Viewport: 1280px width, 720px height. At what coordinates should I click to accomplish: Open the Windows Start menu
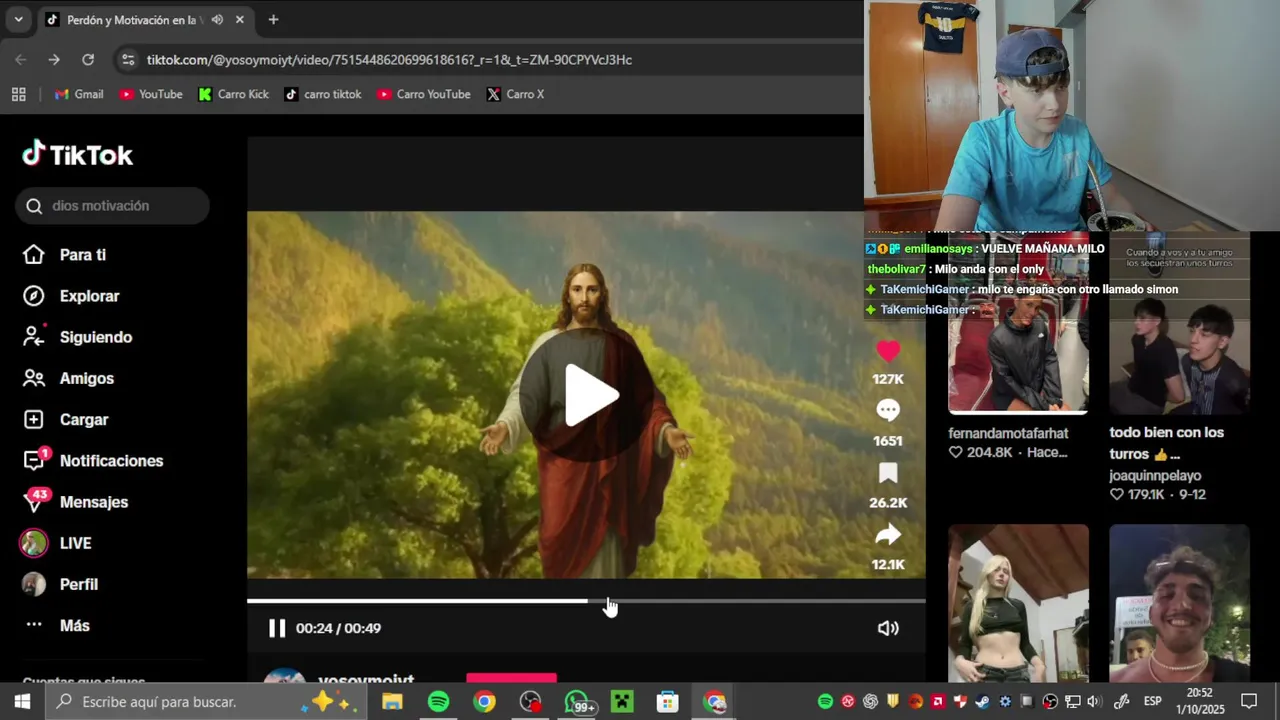pyautogui.click(x=22, y=702)
